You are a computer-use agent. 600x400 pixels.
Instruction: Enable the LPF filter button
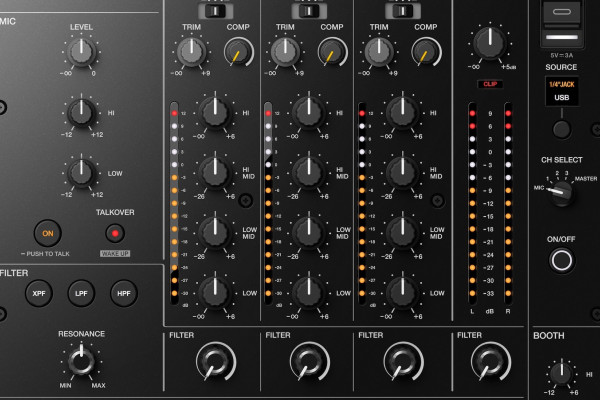pos(81,294)
